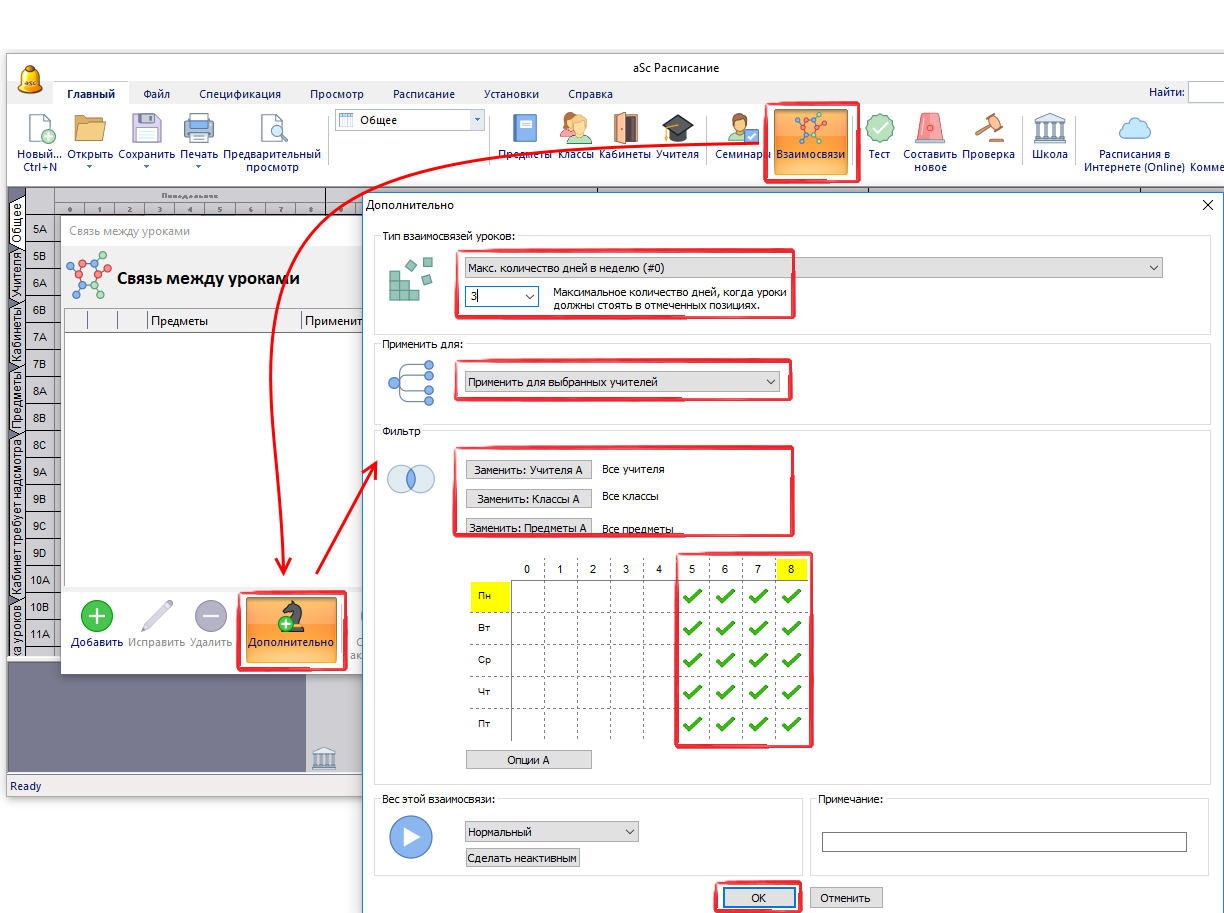The width and height of the screenshot is (1224, 913).
Task: Toggle the Ср period 7 checkmark cell
Action: [x=758, y=661]
